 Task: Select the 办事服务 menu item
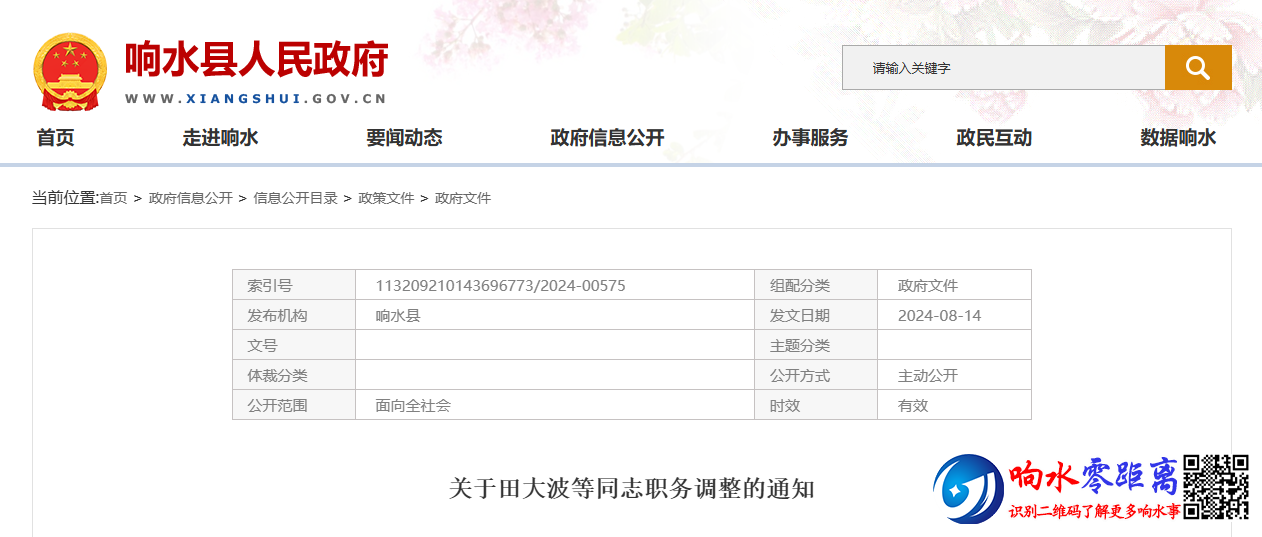810,138
